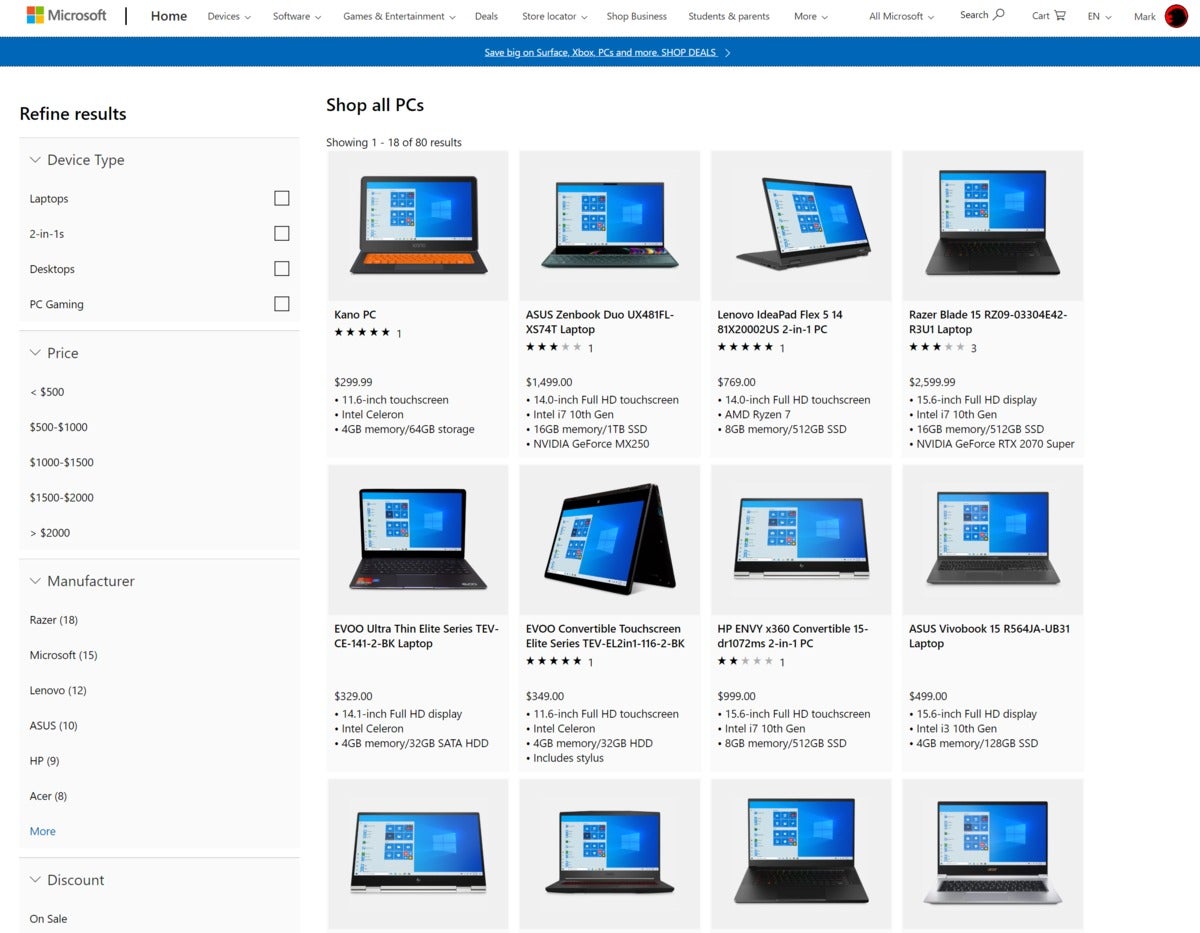The width and height of the screenshot is (1200, 933).
Task: Open the Kano PC title link
Action: click(355, 315)
